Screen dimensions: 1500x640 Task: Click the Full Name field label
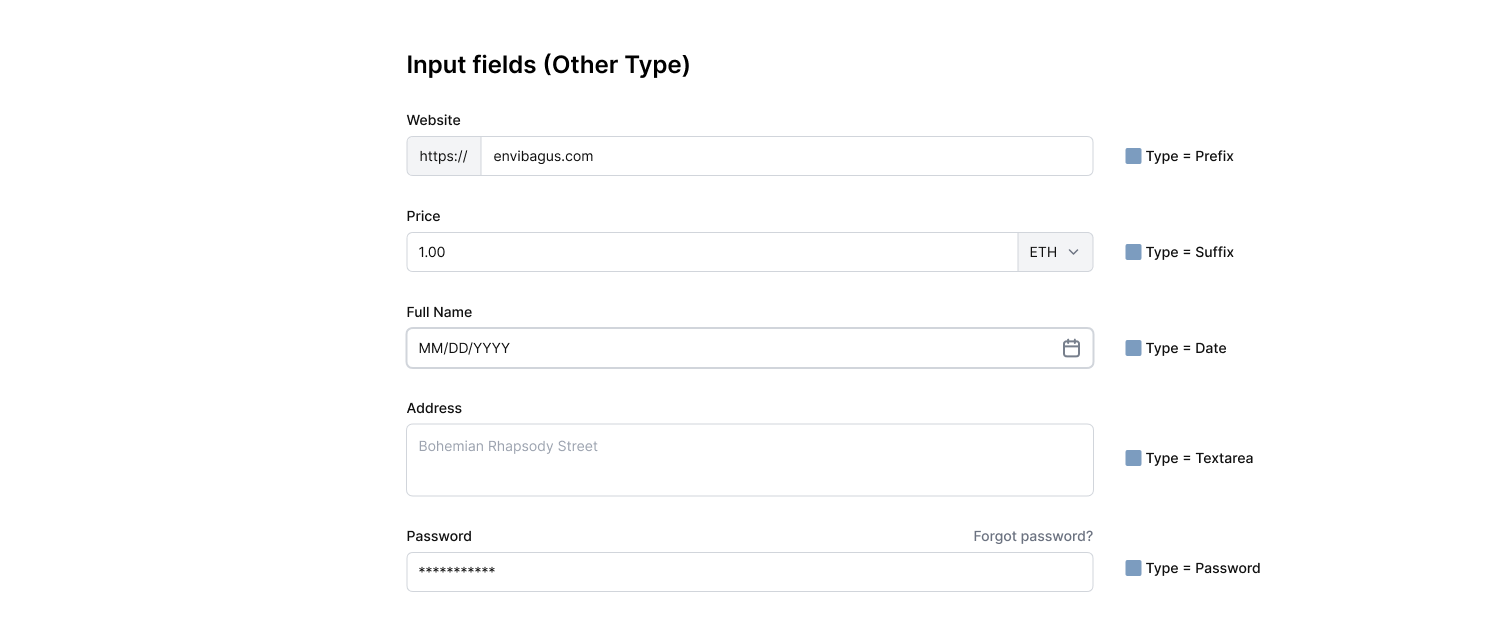pos(439,312)
